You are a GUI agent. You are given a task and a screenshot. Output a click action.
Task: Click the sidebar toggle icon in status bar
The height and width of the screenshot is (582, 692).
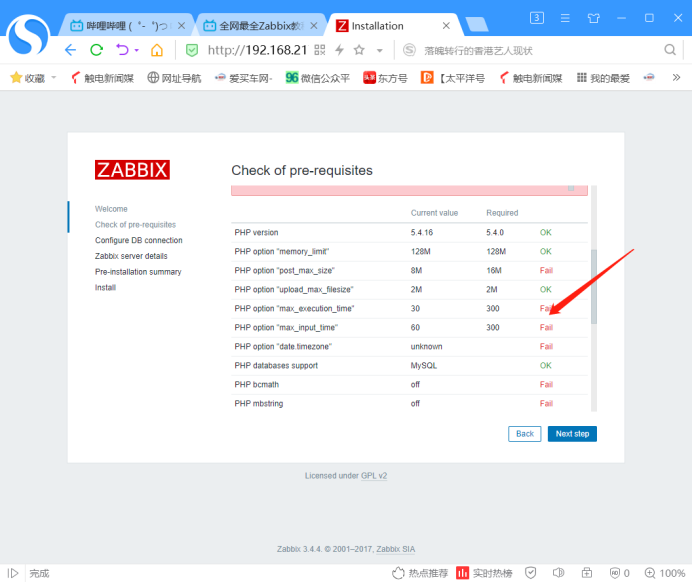(x=13, y=573)
